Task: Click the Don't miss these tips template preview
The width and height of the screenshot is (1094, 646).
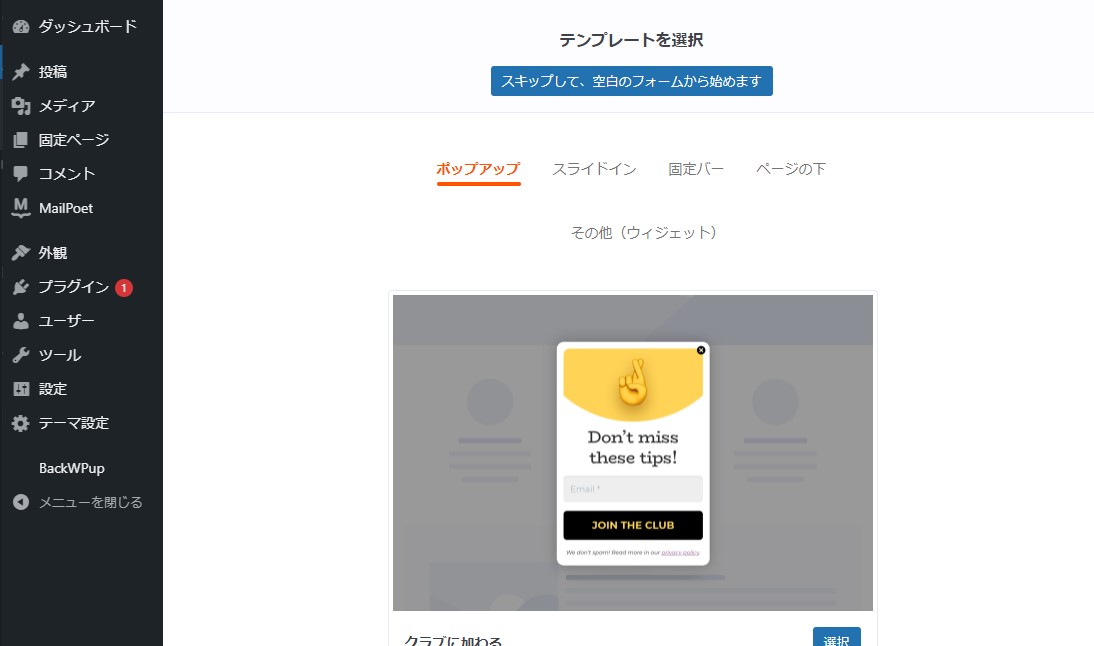Action: click(632, 452)
